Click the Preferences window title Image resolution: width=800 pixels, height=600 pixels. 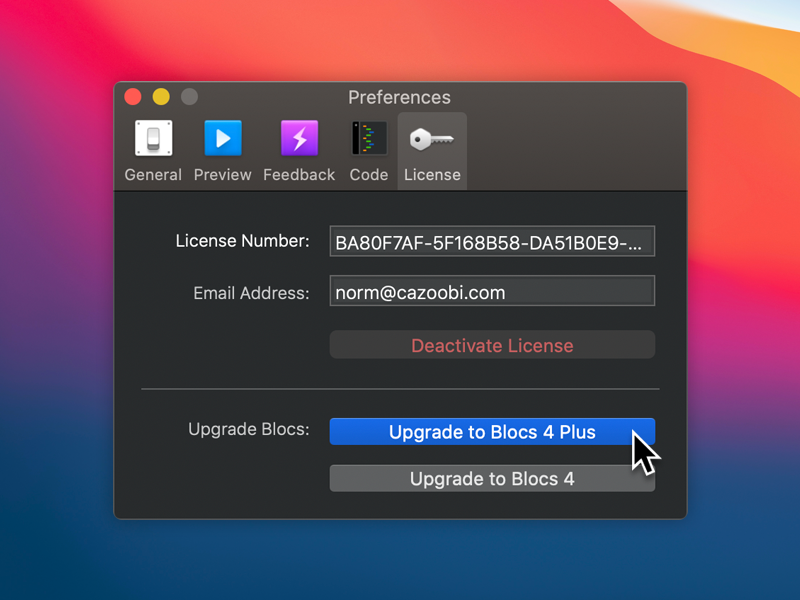(x=399, y=97)
